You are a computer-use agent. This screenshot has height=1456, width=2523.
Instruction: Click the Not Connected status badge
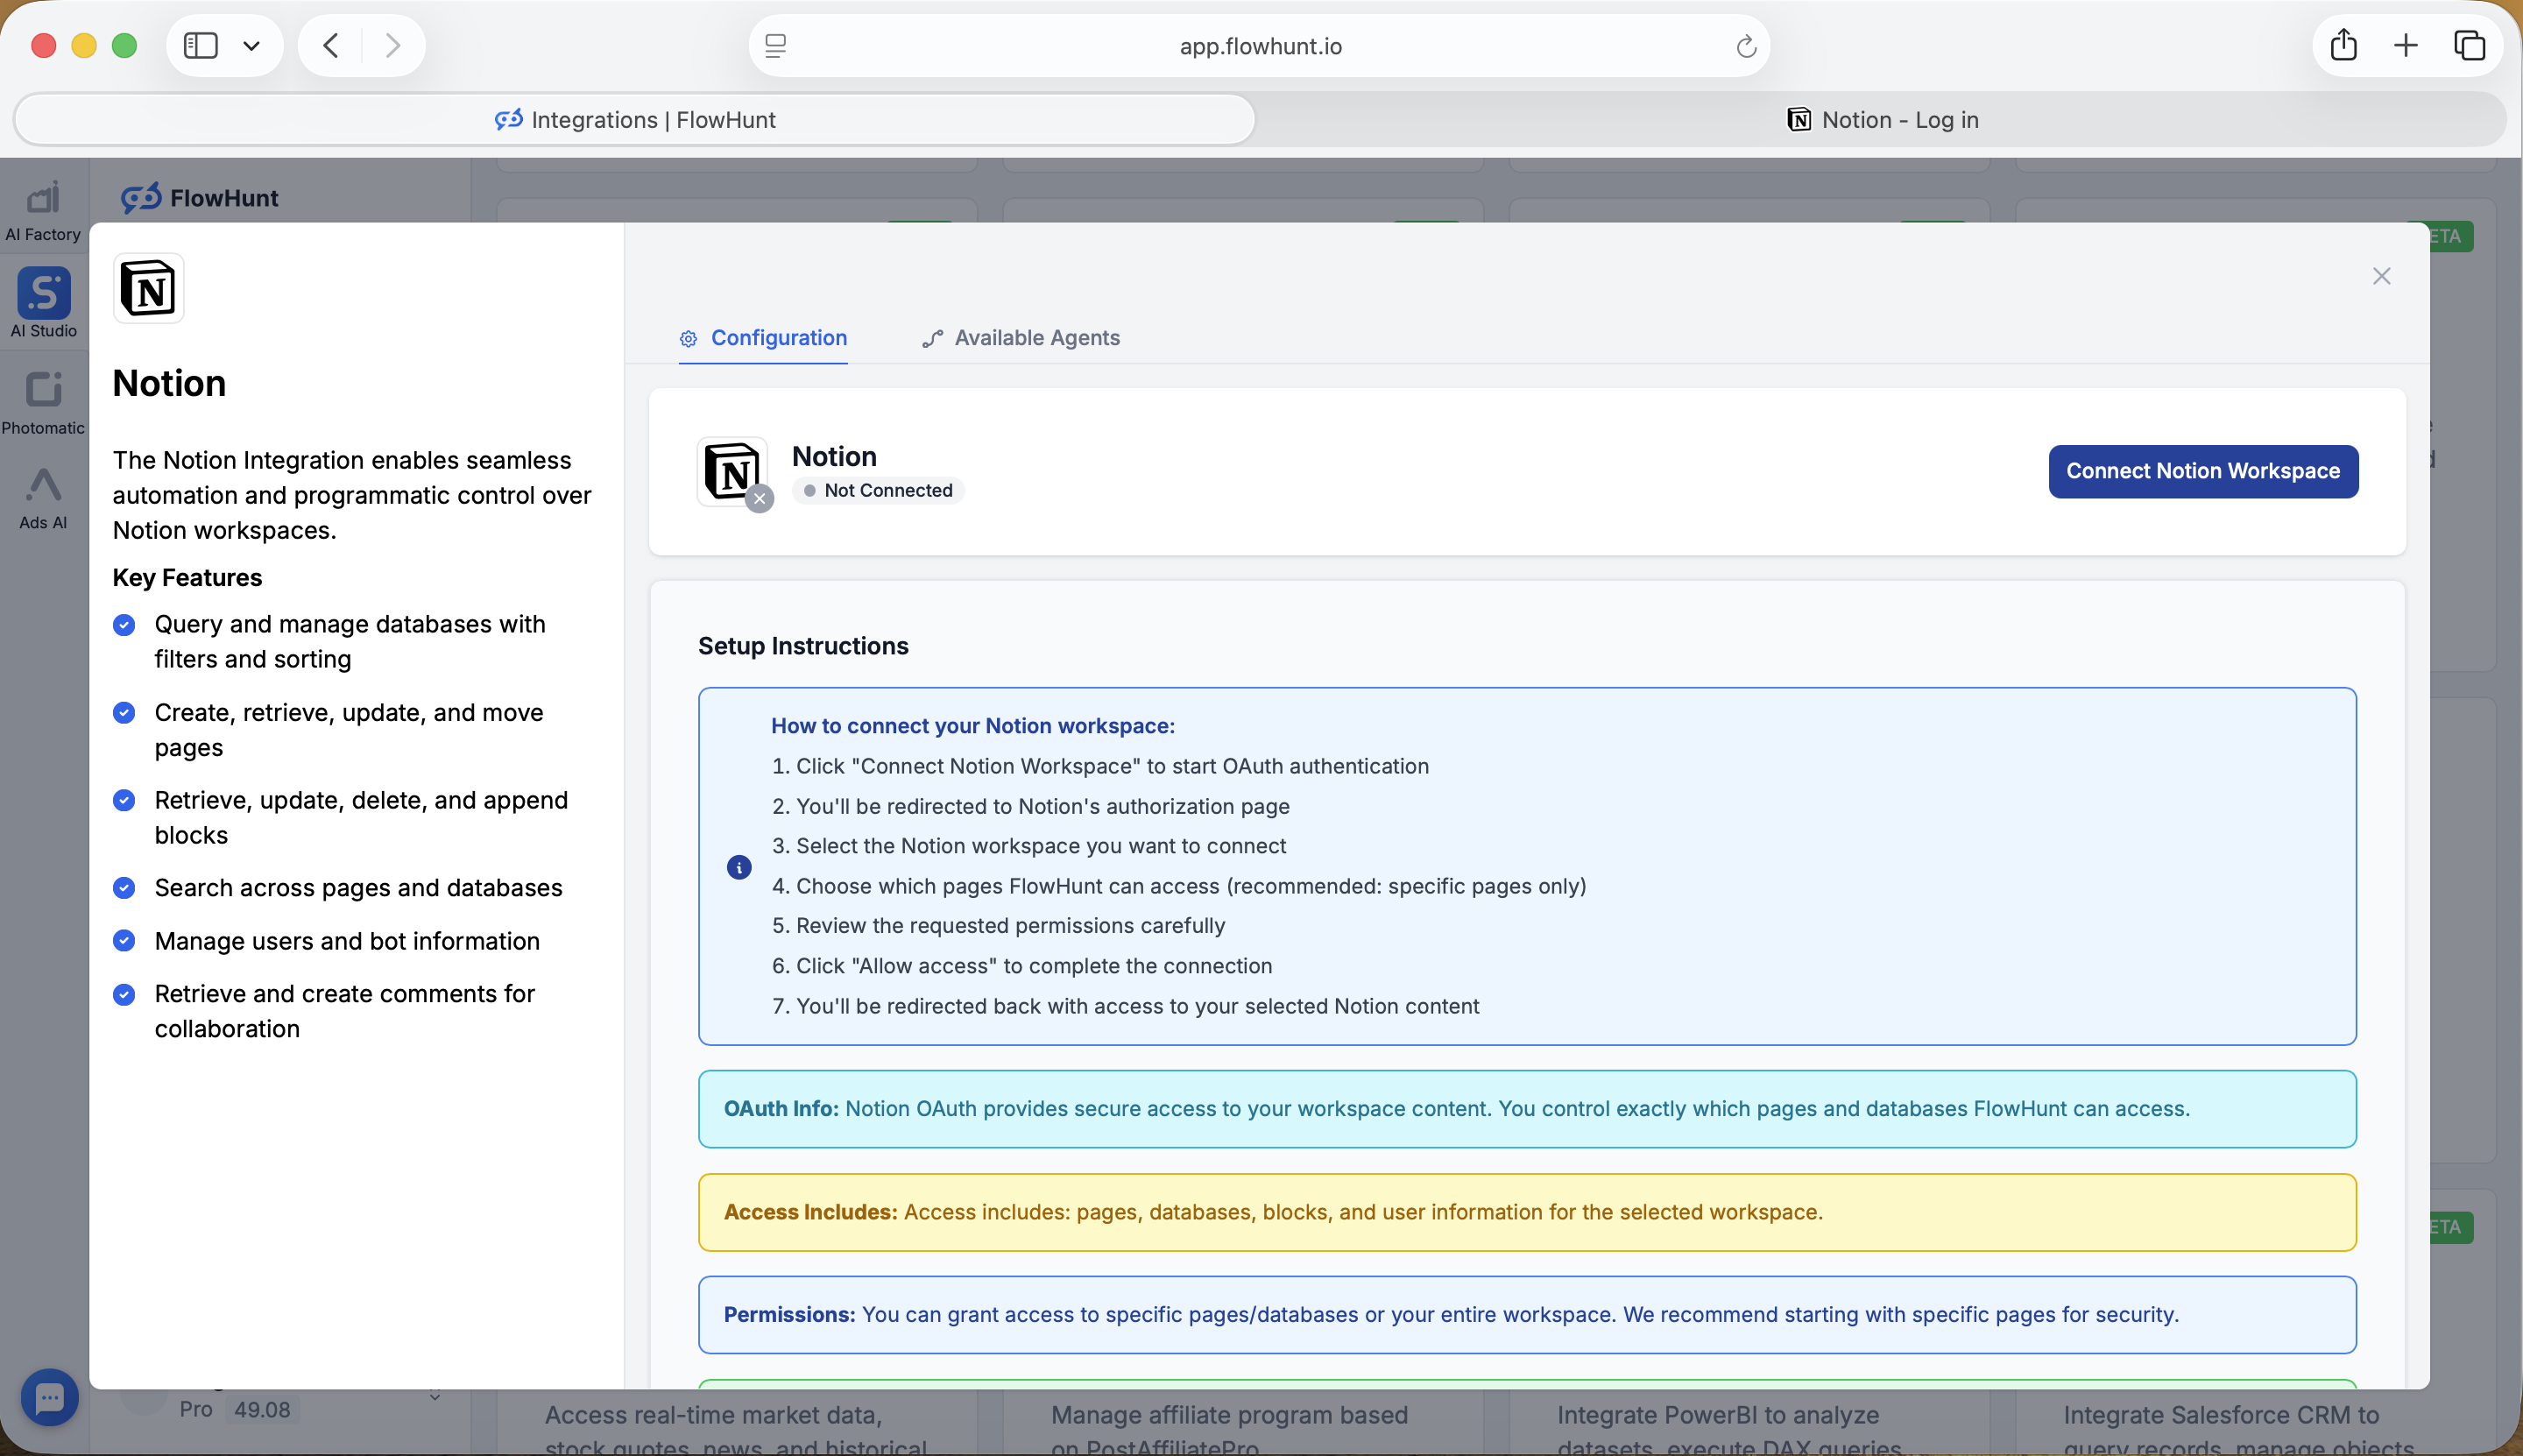tap(878, 490)
